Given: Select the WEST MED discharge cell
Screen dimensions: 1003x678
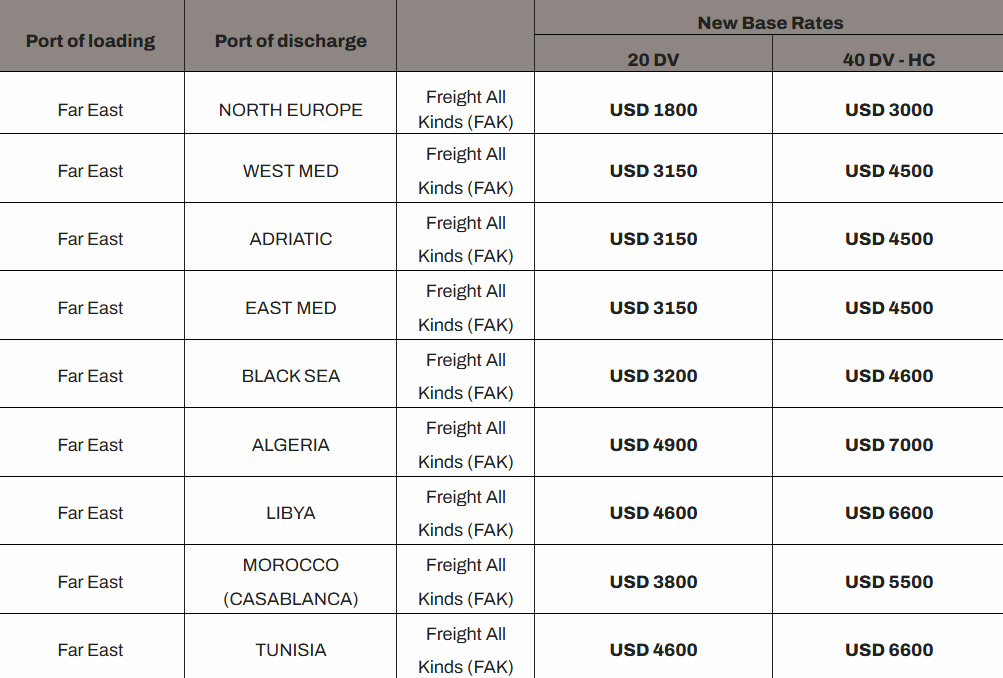Looking at the screenshot, I should pyautogui.click(x=290, y=171).
